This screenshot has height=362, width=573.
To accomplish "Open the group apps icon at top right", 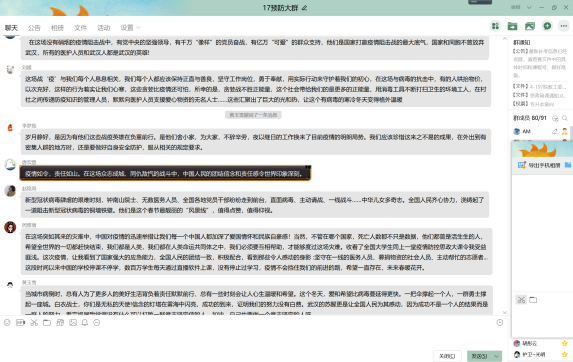I will click(x=495, y=26).
